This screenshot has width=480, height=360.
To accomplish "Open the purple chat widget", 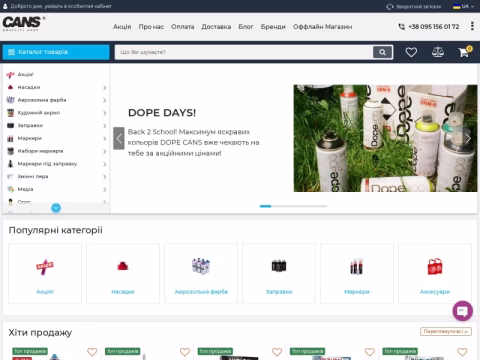I will [462, 311].
